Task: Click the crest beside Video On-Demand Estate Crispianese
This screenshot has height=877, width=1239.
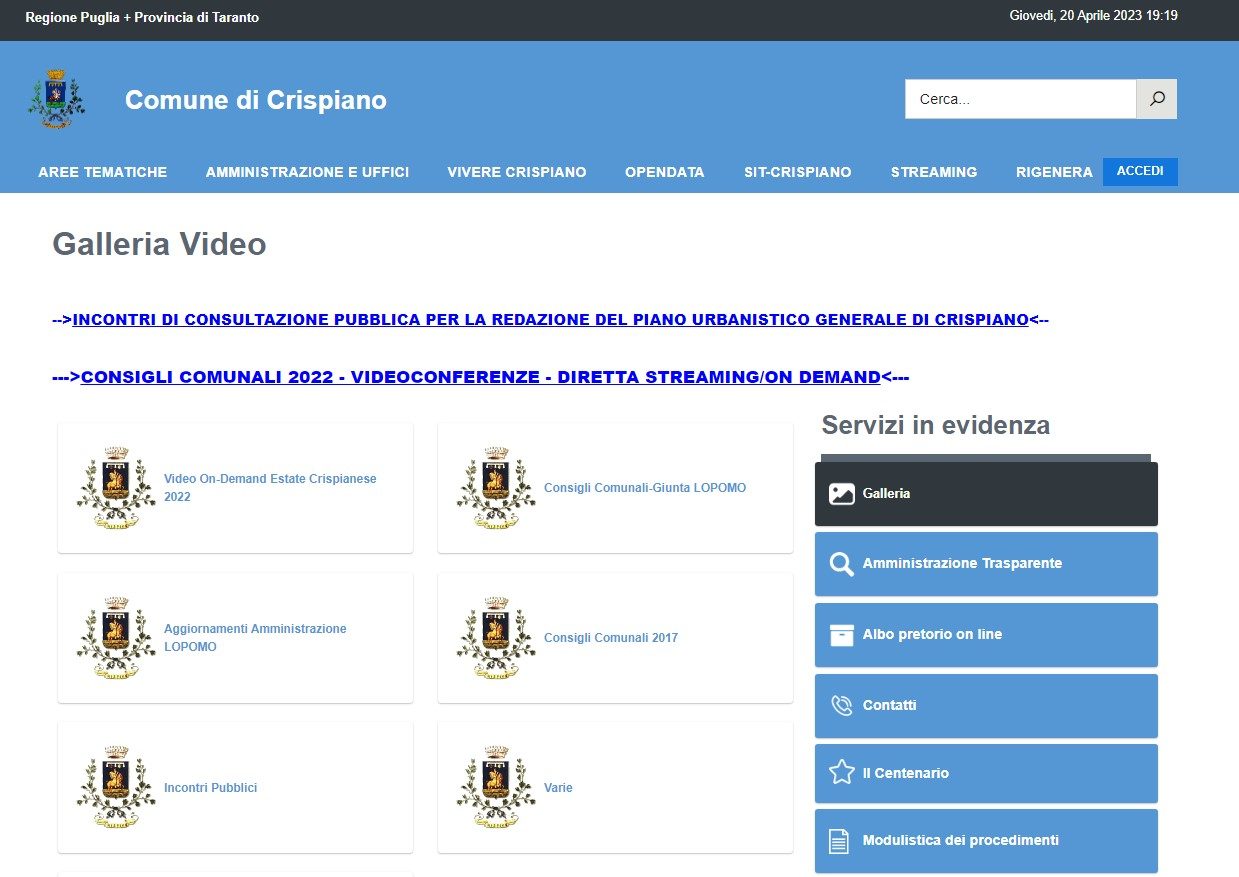Action: point(116,488)
